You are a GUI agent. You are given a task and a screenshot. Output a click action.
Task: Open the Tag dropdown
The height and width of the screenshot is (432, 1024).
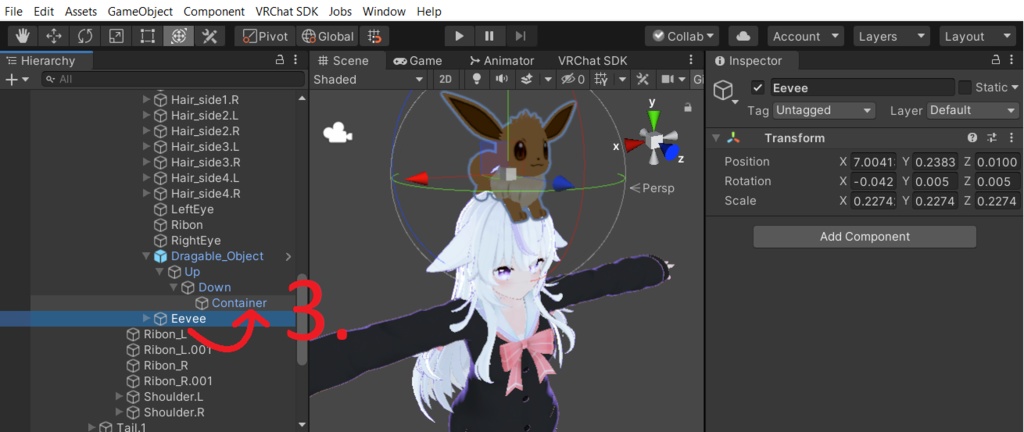(x=824, y=110)
